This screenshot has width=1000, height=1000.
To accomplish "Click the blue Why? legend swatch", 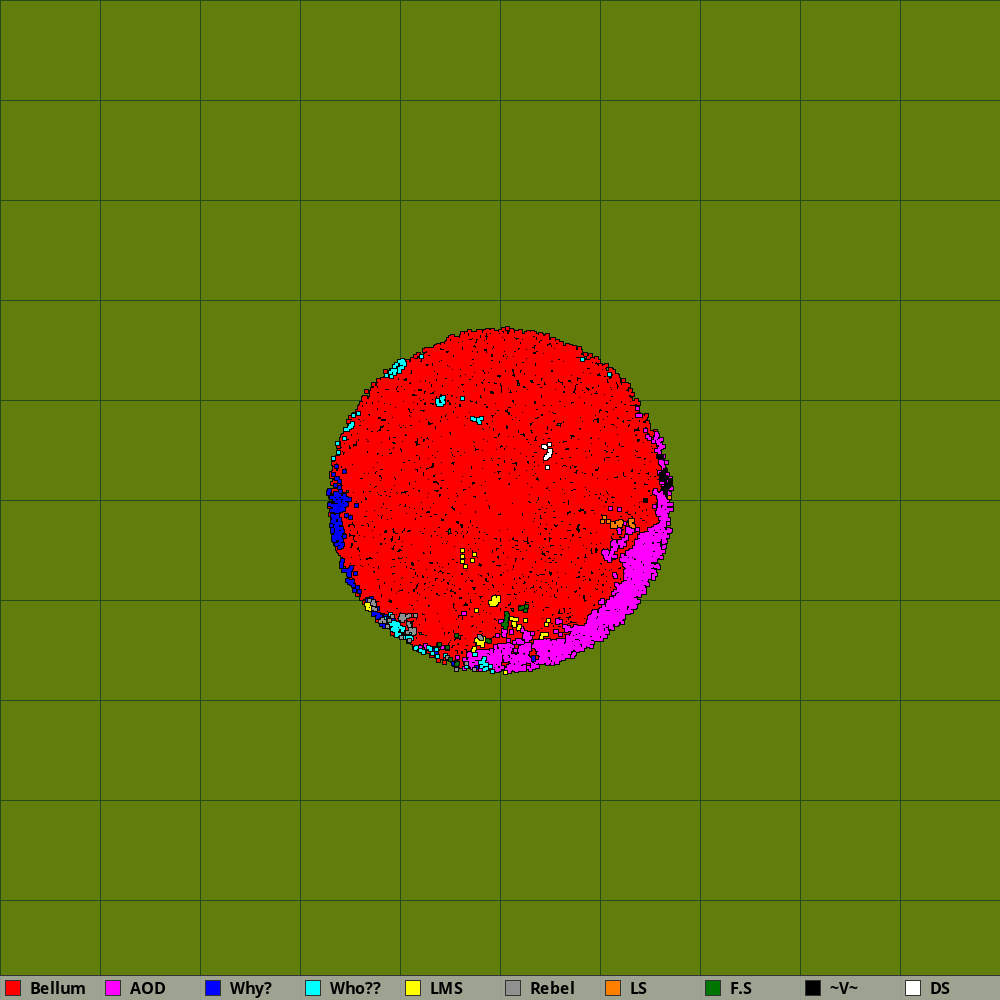I will pos(213,988).
